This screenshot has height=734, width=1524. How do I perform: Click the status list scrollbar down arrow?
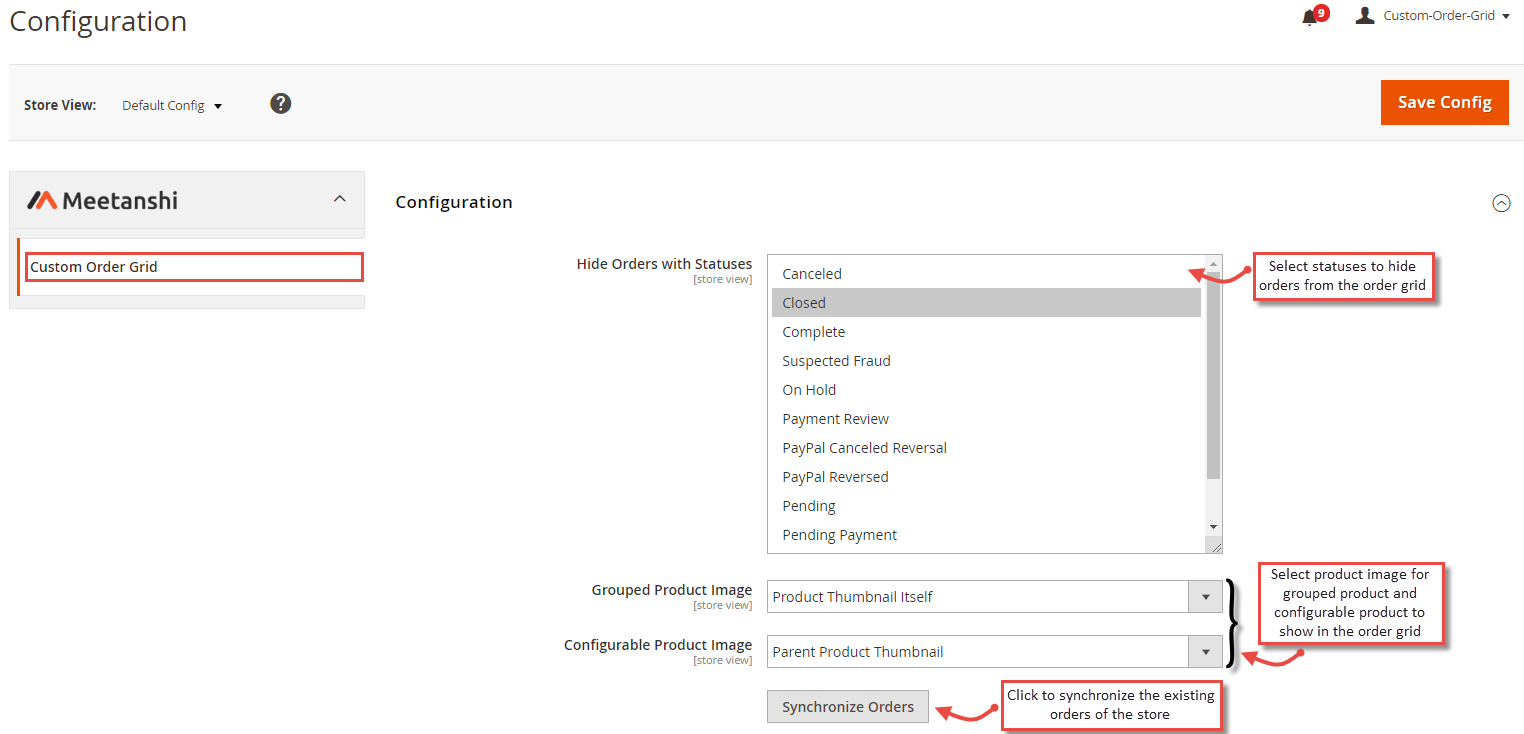point(1212,527)
